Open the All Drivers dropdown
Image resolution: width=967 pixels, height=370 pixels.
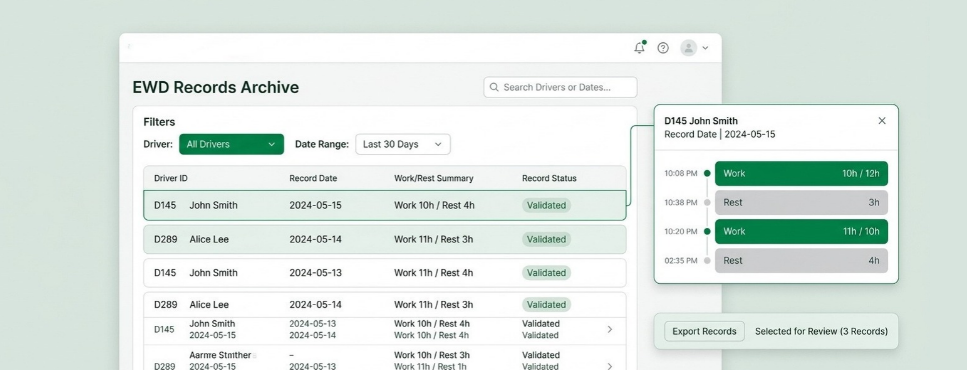click(x=231, y=144)
